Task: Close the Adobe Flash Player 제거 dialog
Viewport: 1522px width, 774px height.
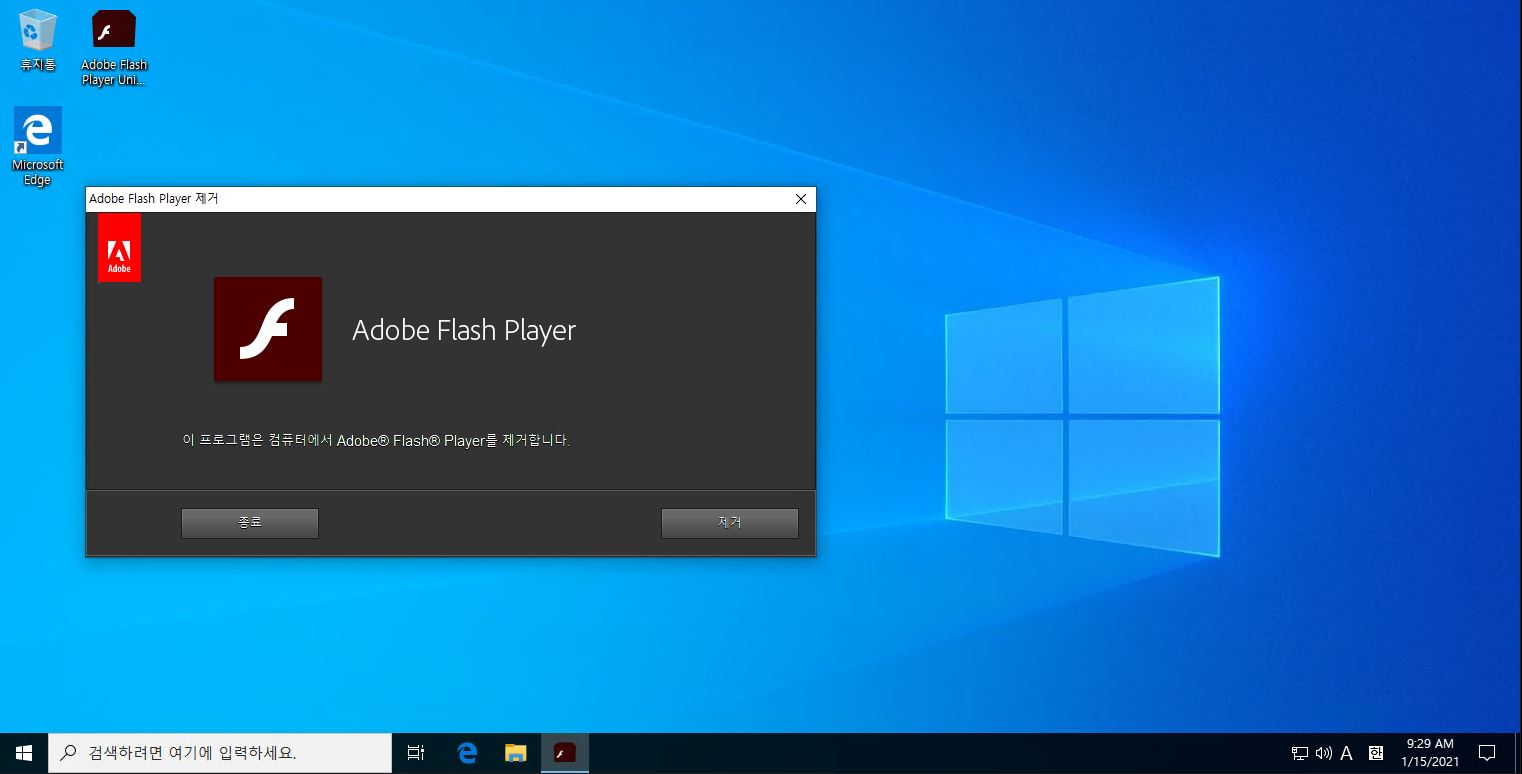Action: coord(800,199)
